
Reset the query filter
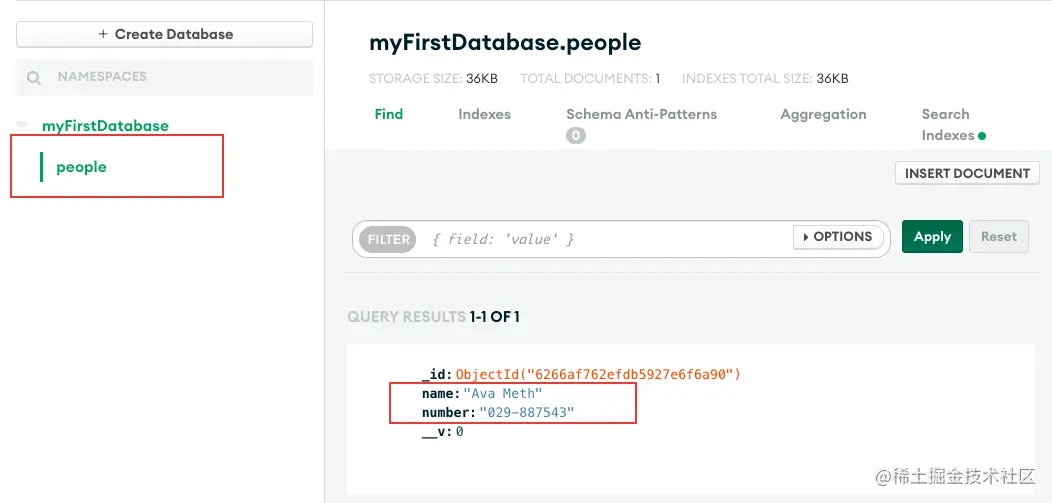point(998,237)
